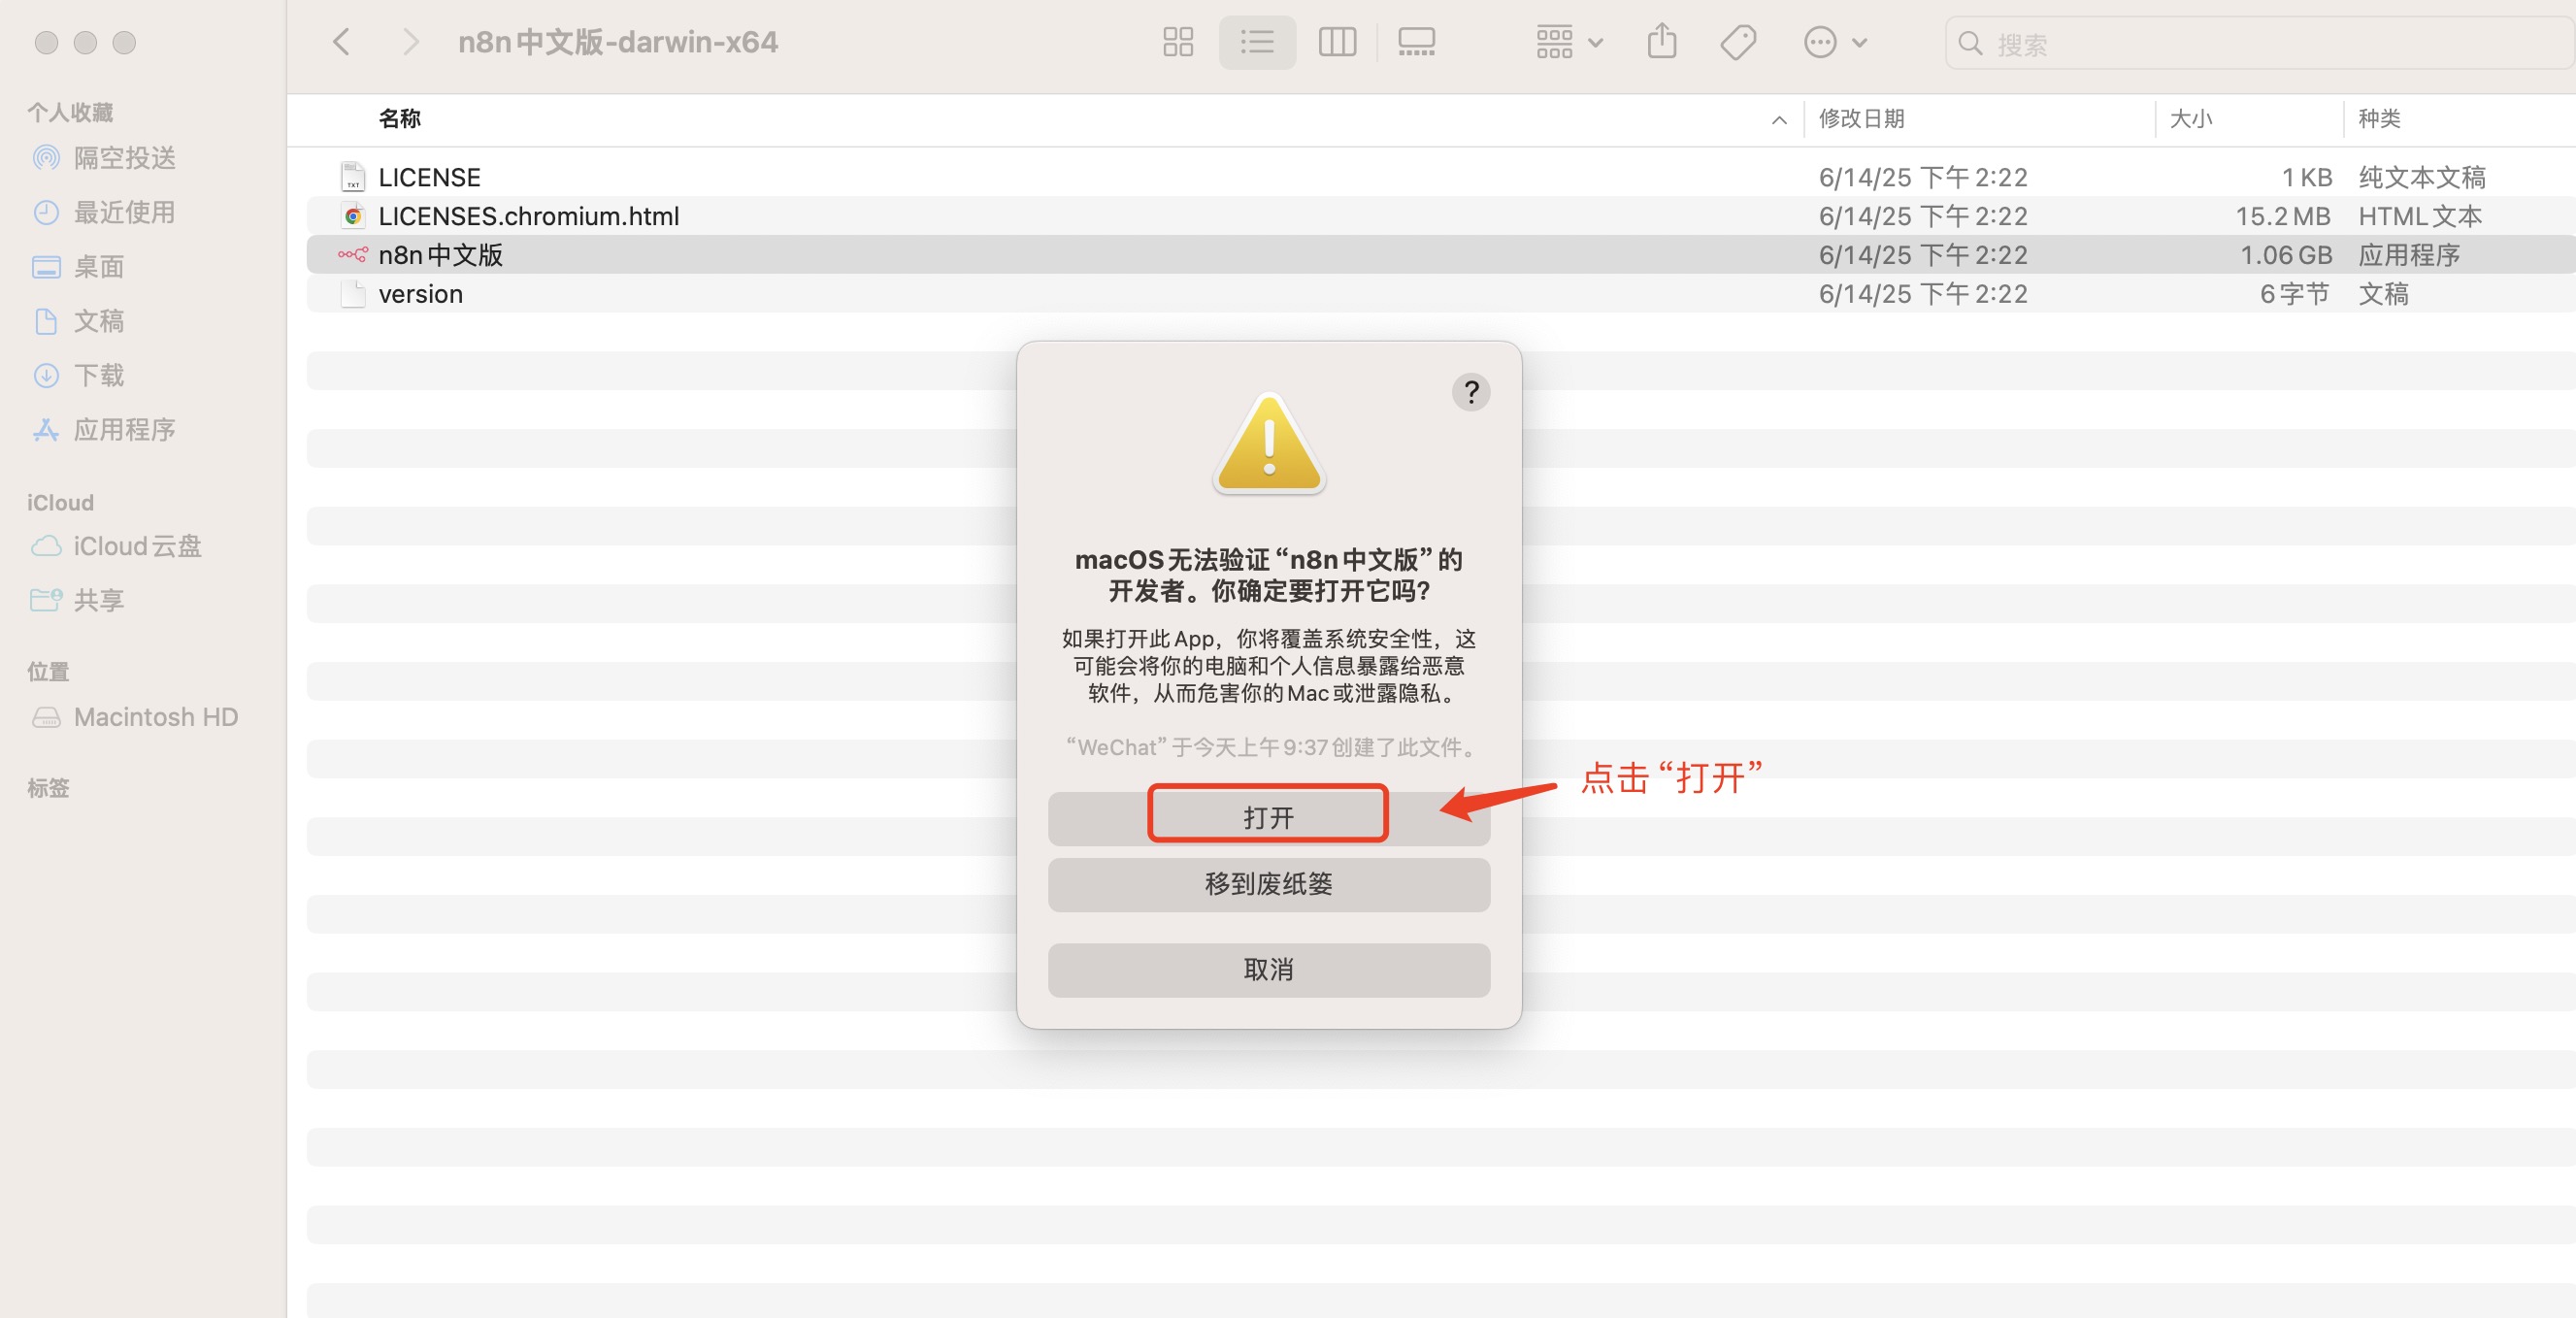Viewport: 2576px width, 1318px height.
Task: Open Applications (应用程序) in sidebar
Action: pyautogui.click(x=105, y=429)
